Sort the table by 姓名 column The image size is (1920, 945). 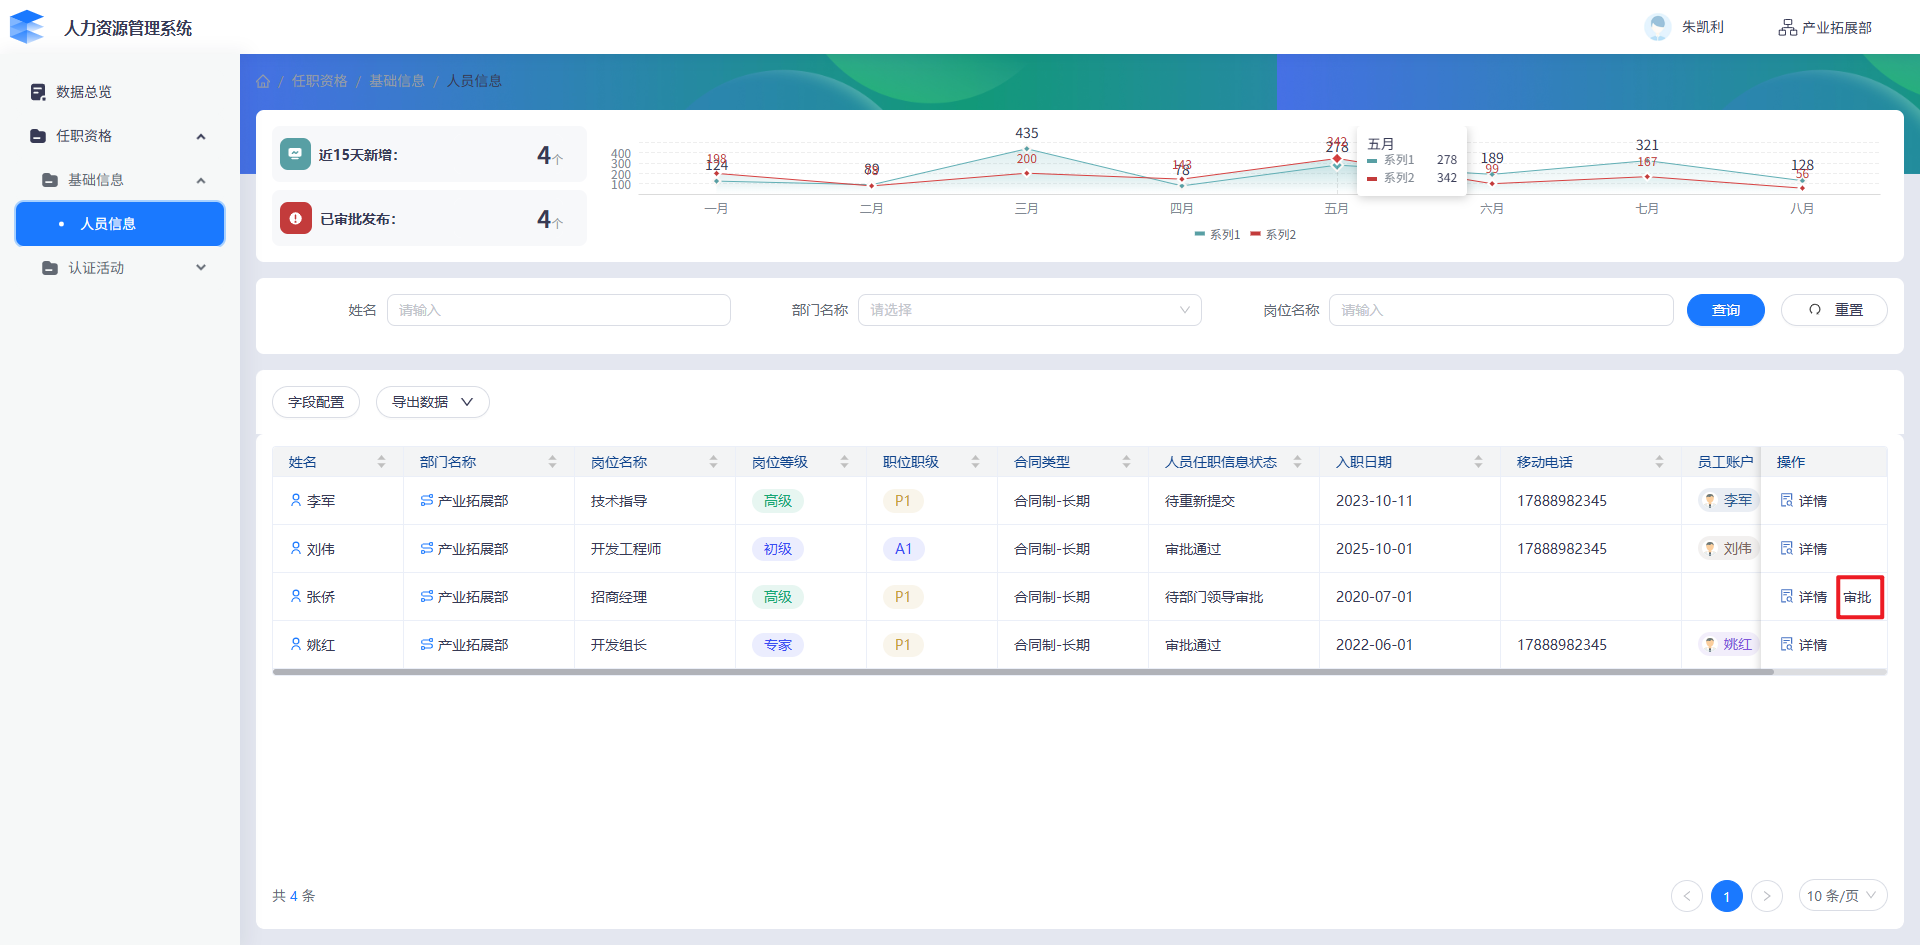click(x=381, y=462)
